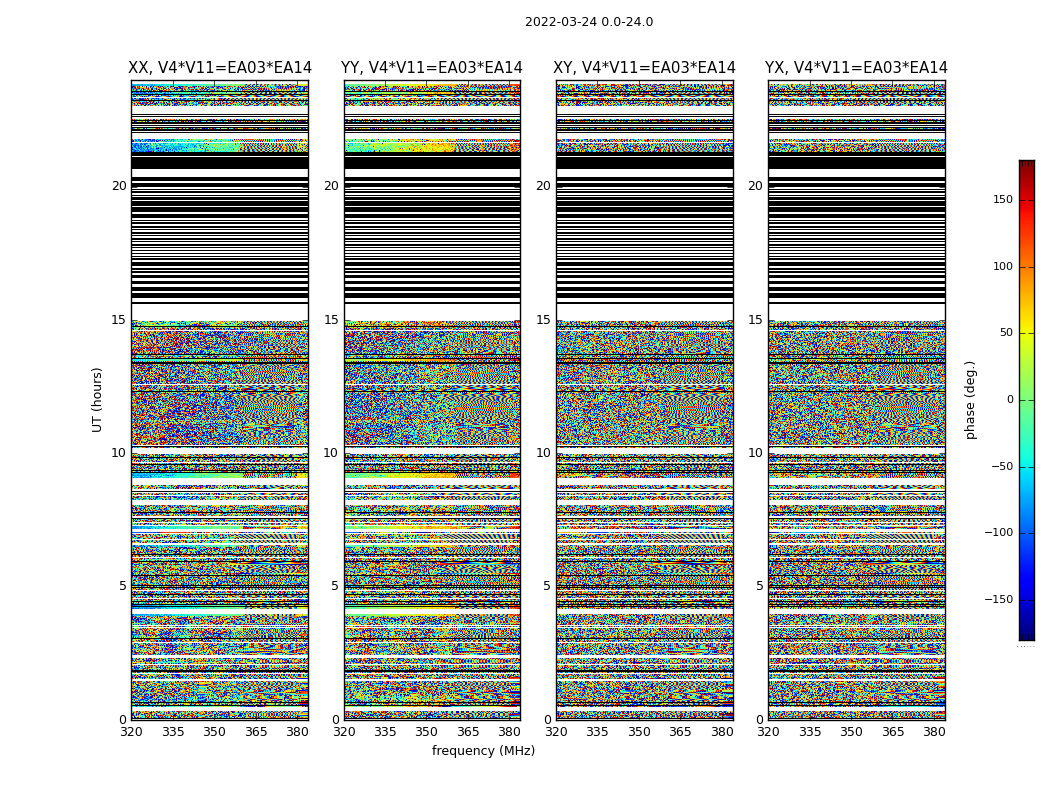1050x800 pixels.
Task: Click inside the YY phase waterfall plot
Action: click(x=432, y=400)
